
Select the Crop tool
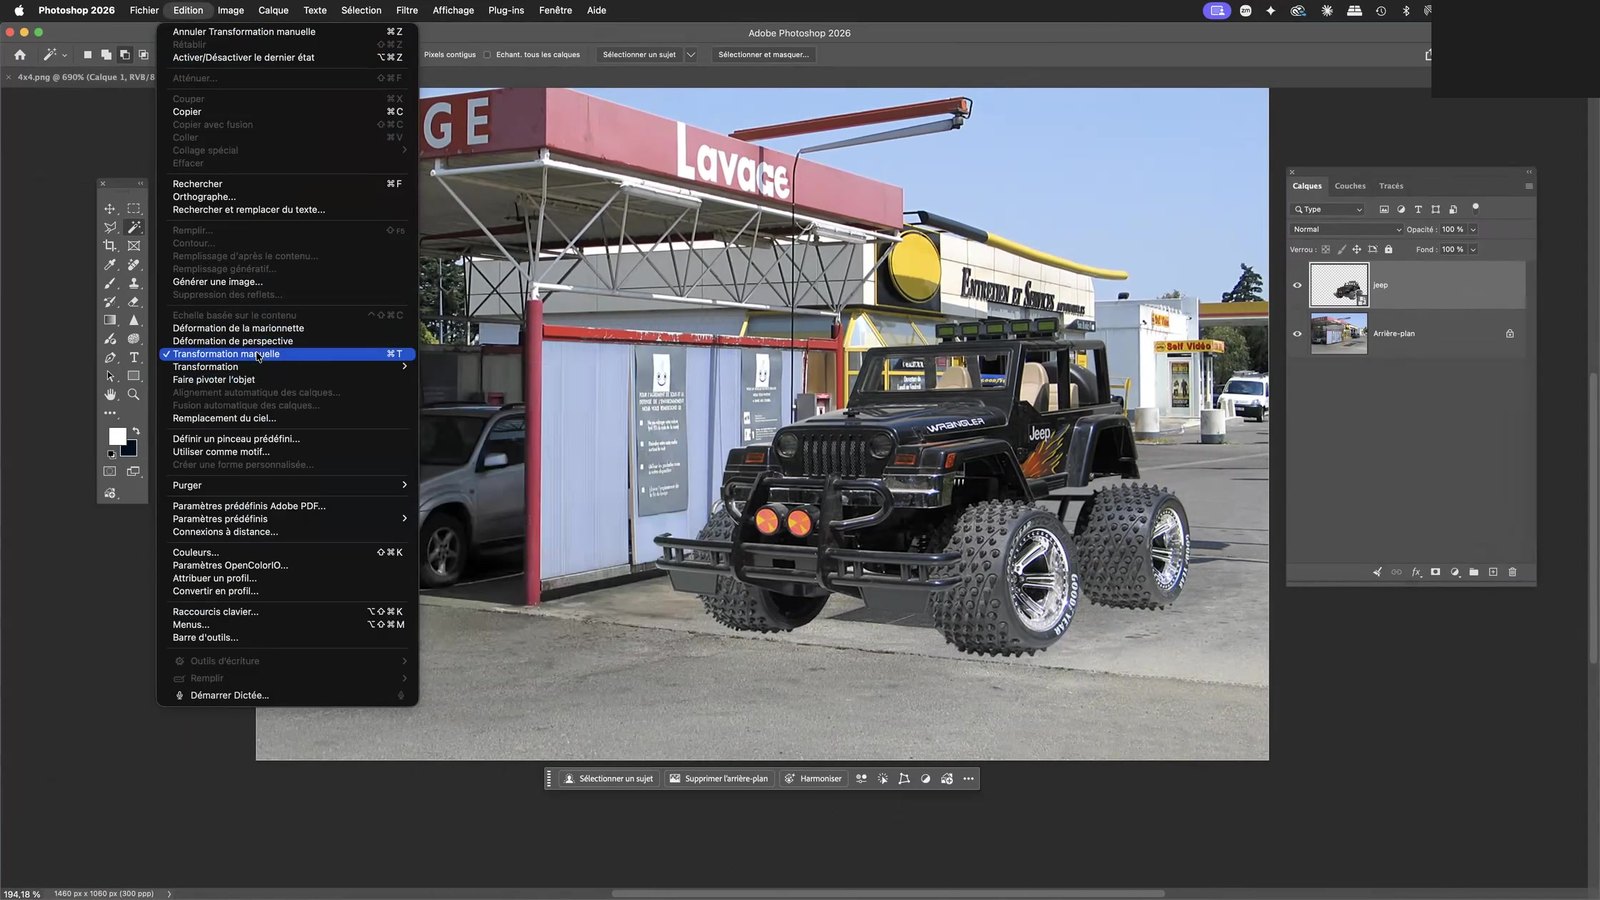point(110,246)
